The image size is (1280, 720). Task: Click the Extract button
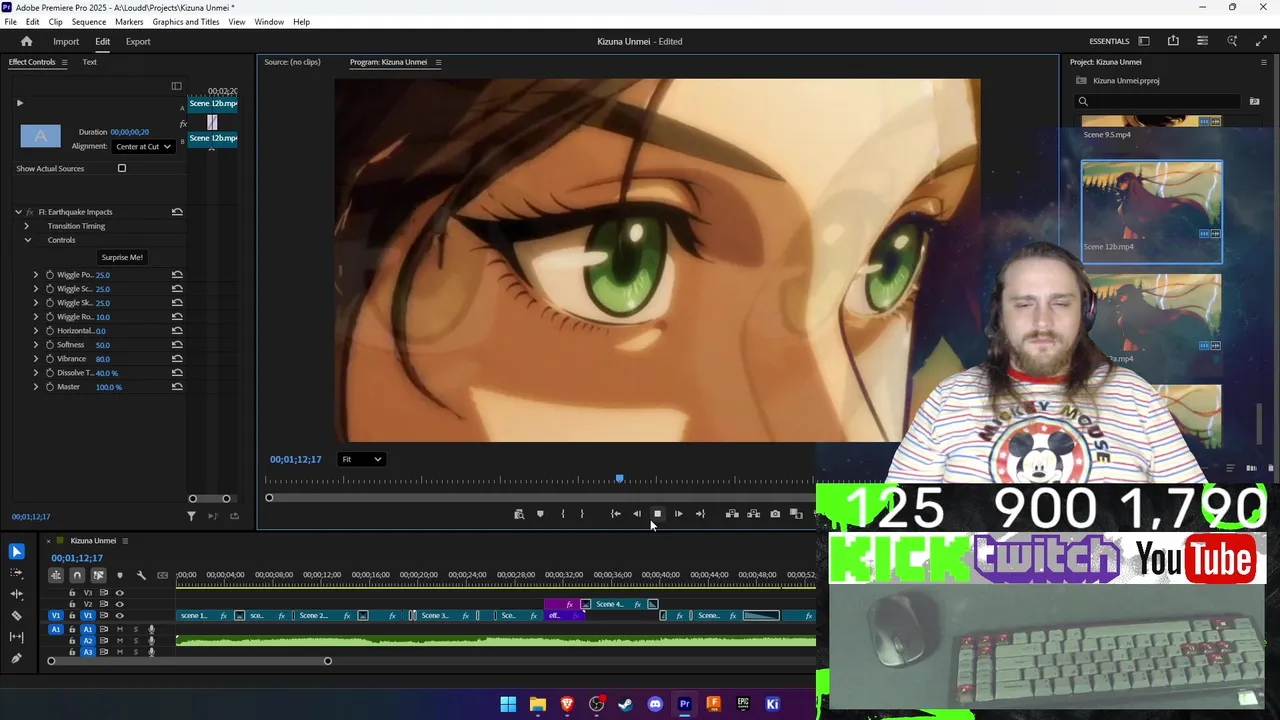tap(754, 514)
